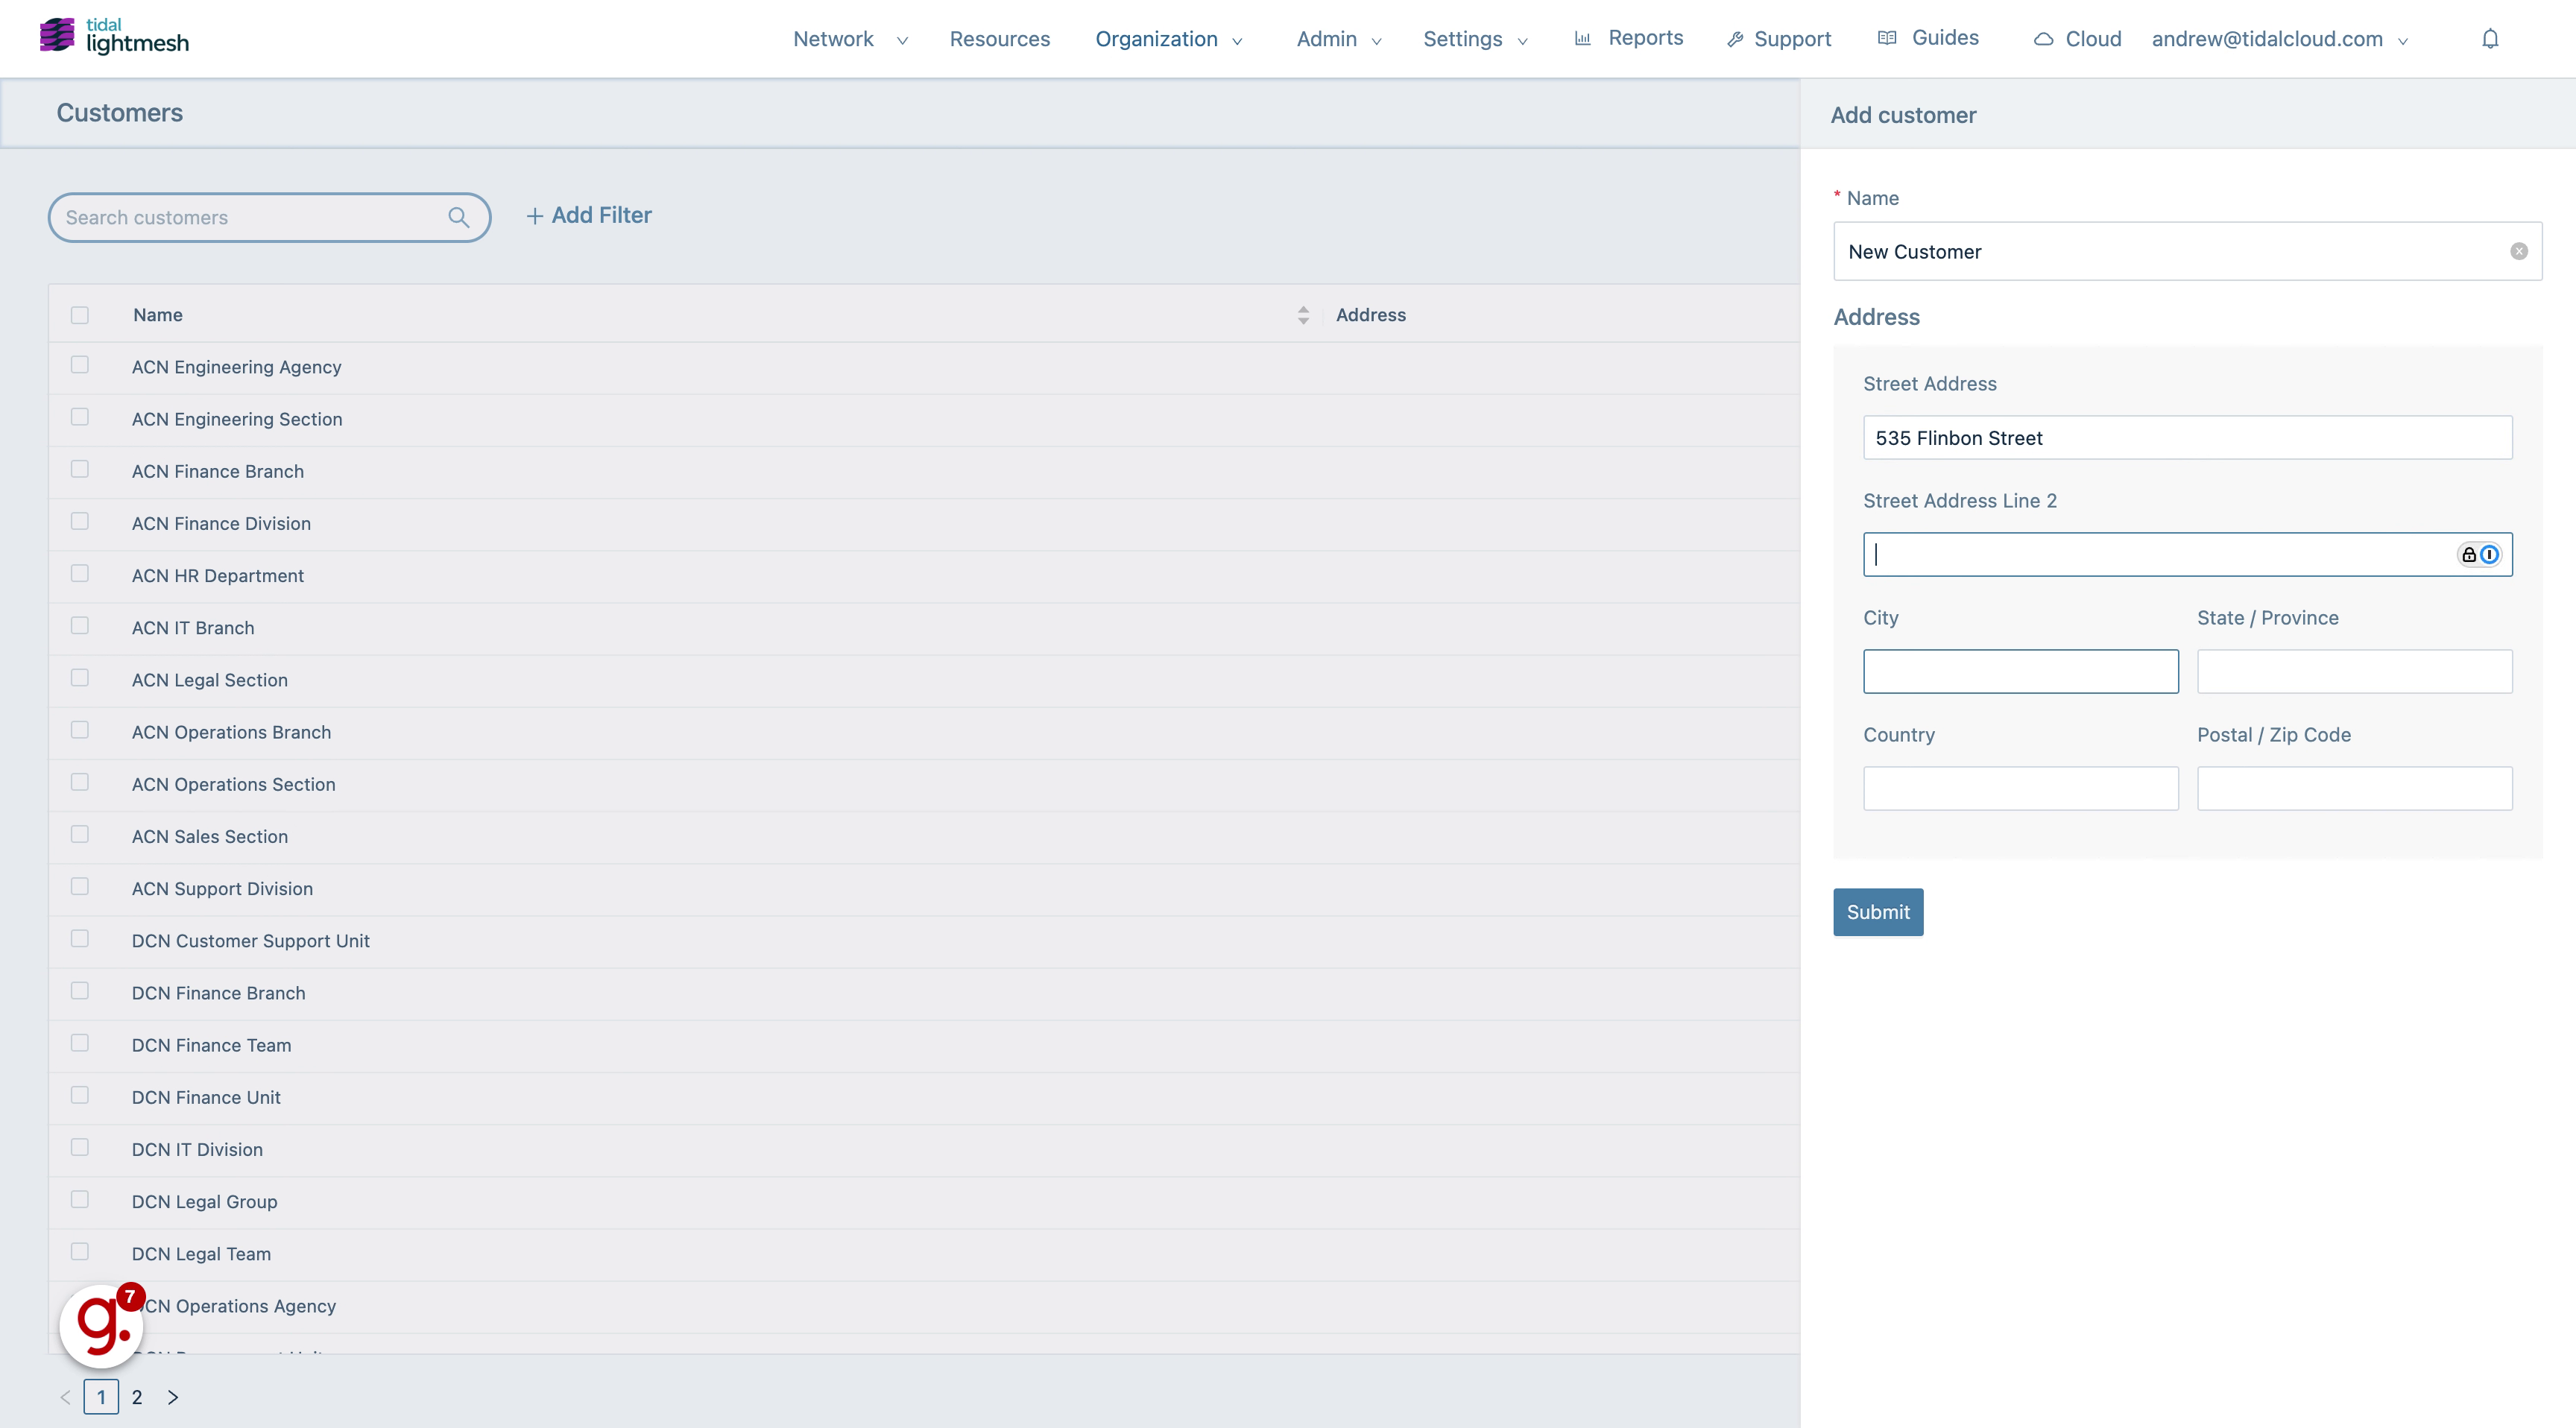Check the DCN IT Division row checkbox
The width and height of the screenshot is (2576, 1428).
point(80,1147)
